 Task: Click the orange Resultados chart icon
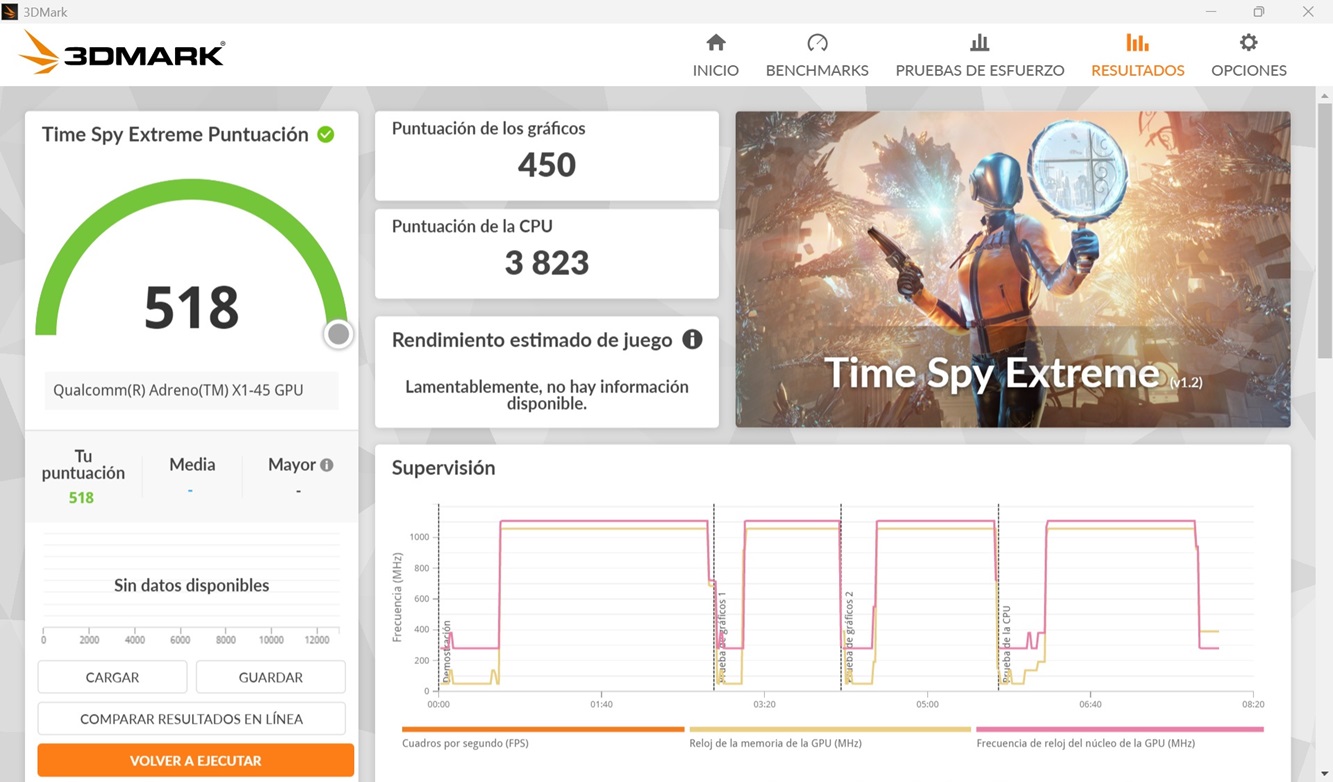[x=1137, y=43]
